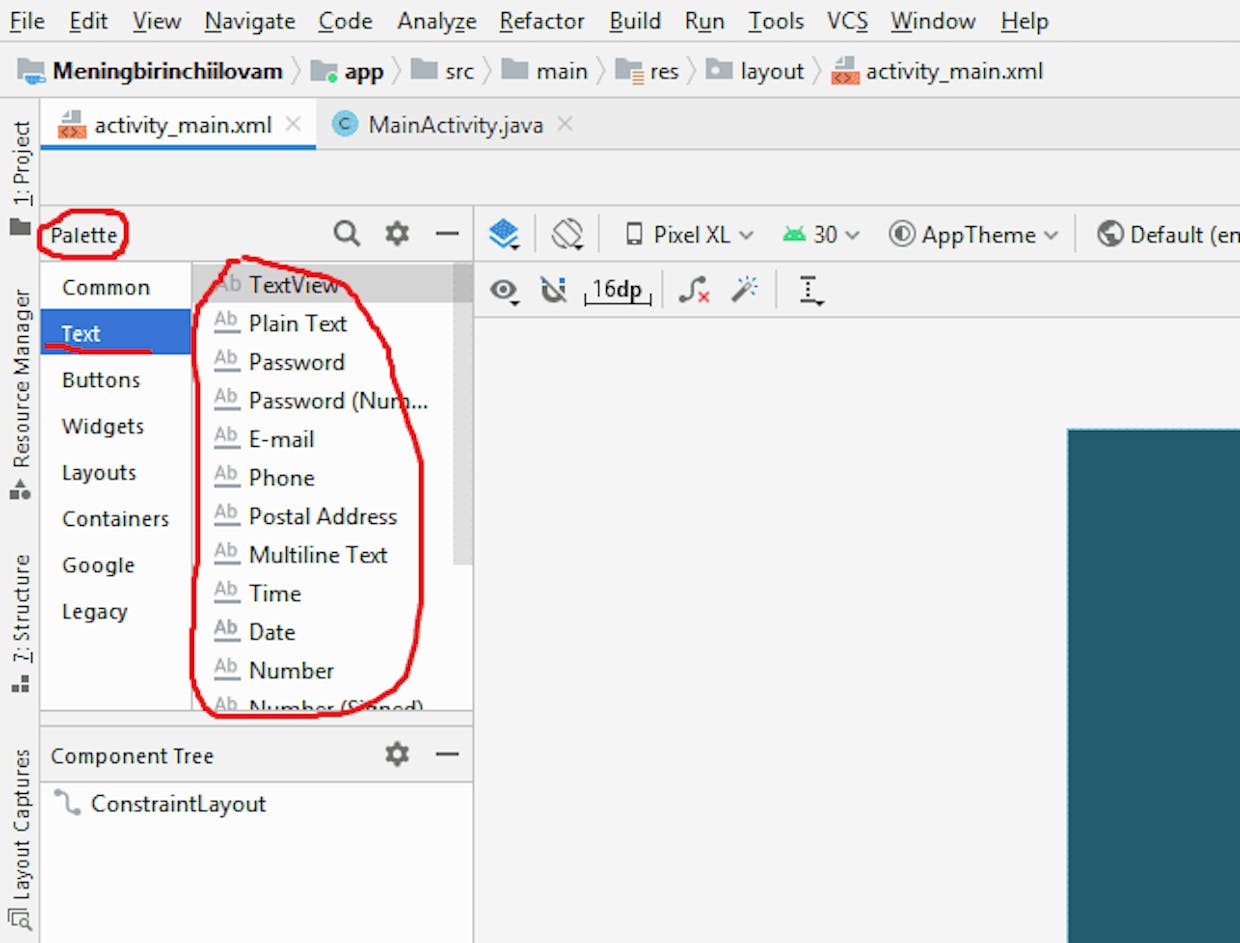Open the Build menu
The width and height of the screenshot is (1240, 943).
point(635,21)
